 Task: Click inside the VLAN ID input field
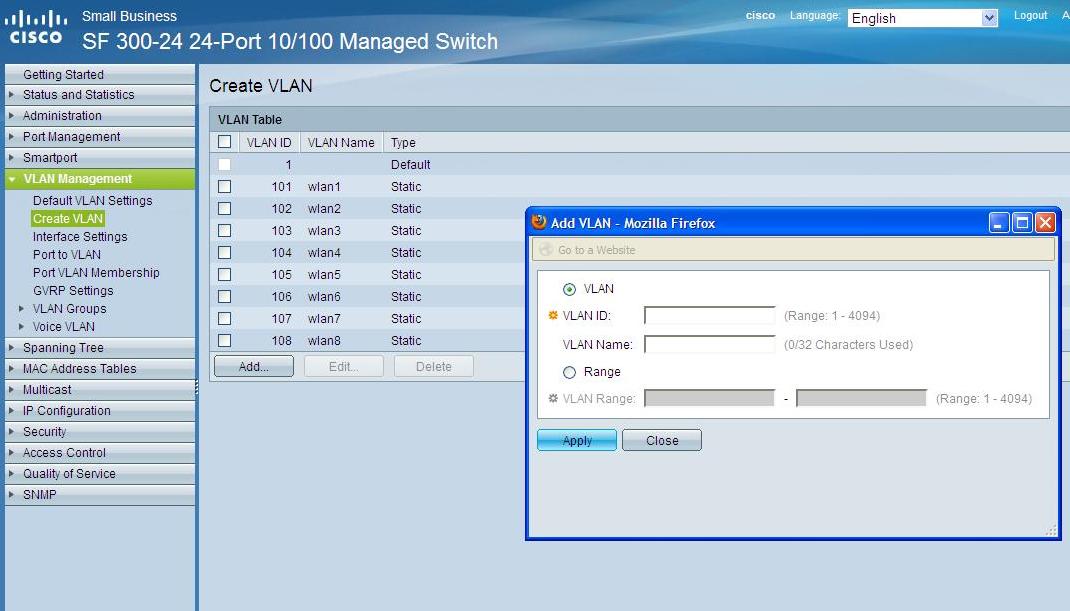click(710, 315)
